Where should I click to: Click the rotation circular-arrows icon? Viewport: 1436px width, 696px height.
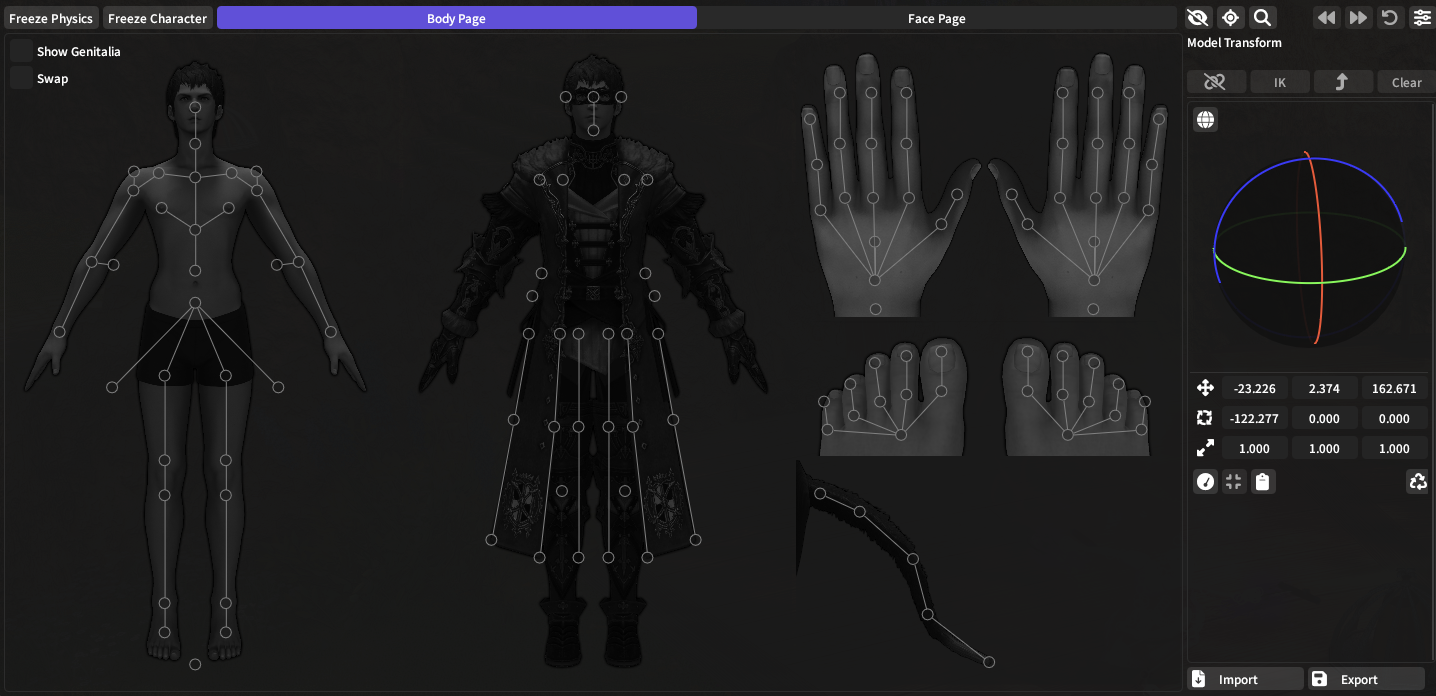1205,418
